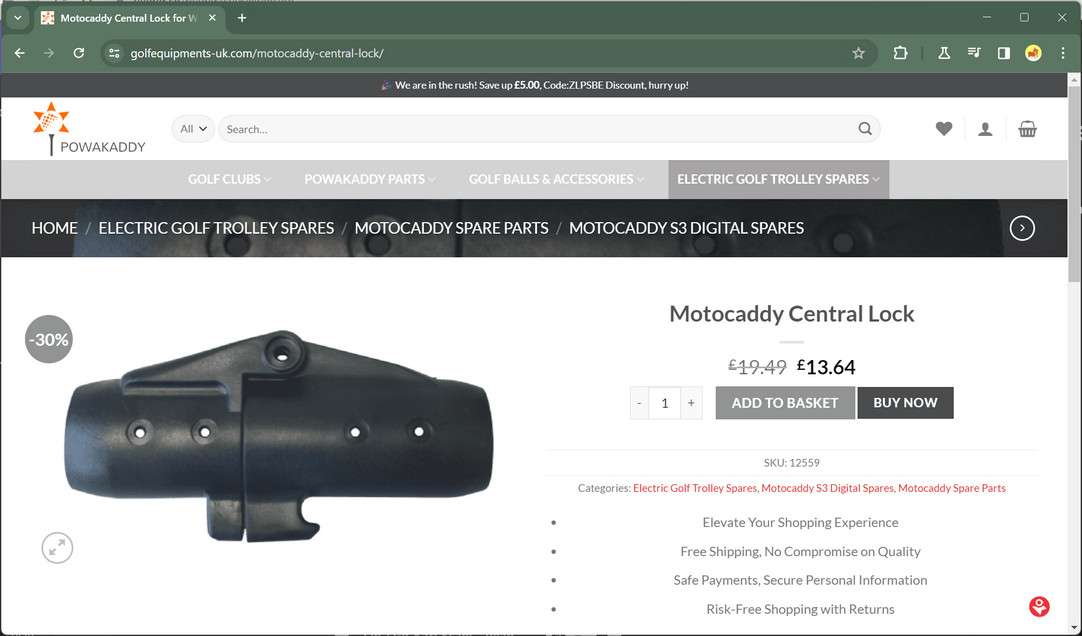Bookmark this page with the star icon
The height and width of the screenshot is (636, 1082).
(858, 53)
